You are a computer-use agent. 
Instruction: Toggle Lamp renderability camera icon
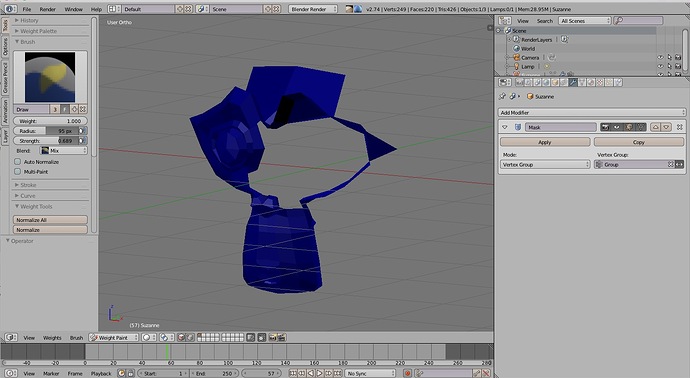tap(678, 66)
